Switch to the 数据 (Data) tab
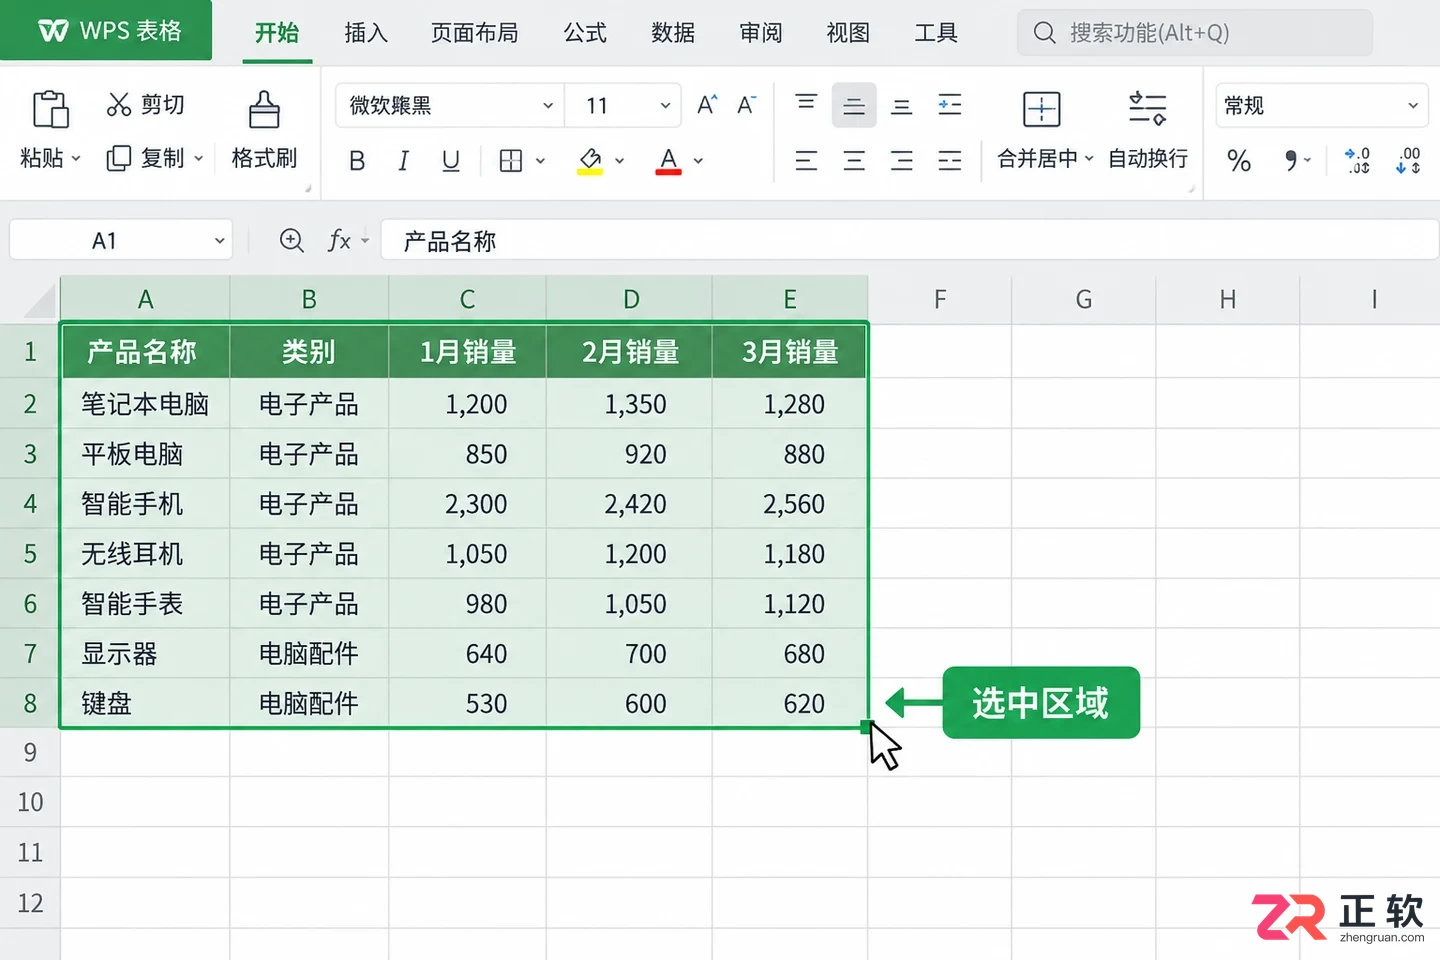 pos(673,33)
